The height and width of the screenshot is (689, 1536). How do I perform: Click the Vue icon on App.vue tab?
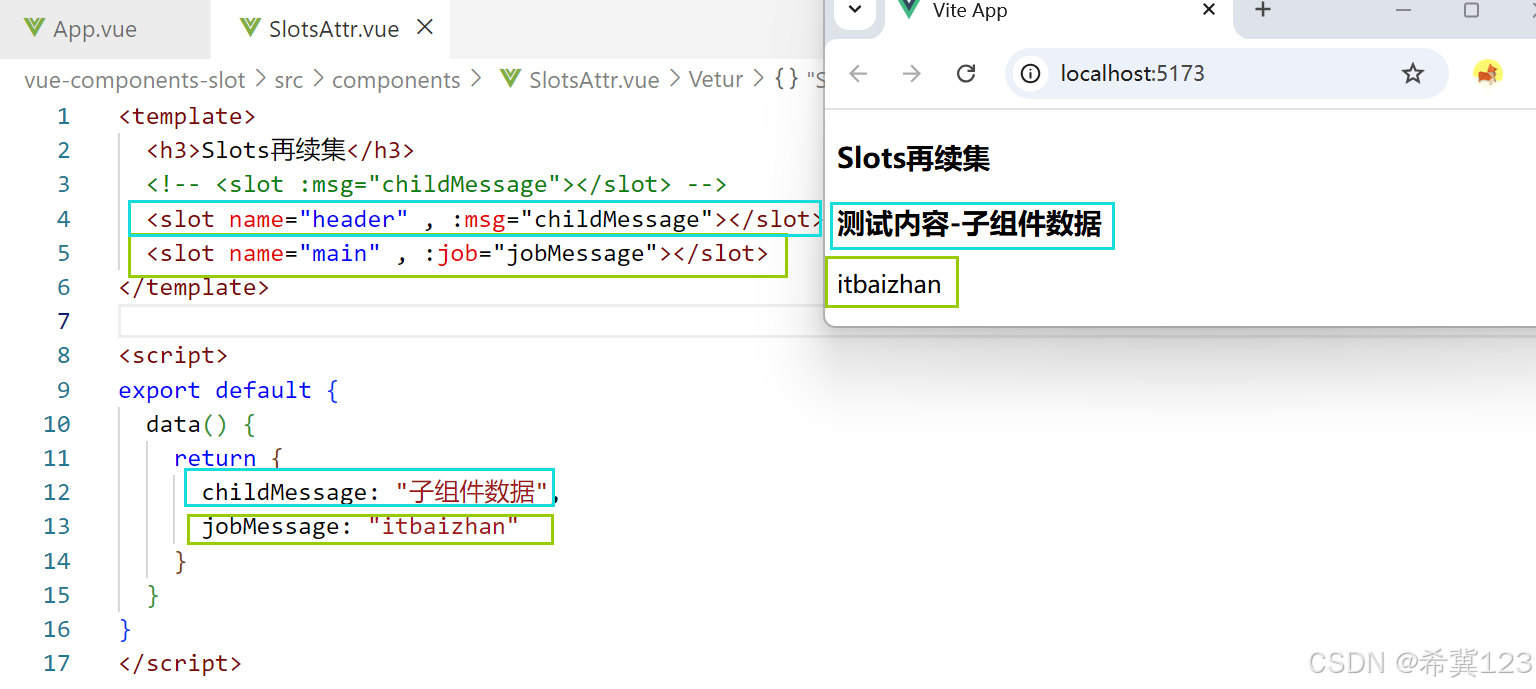pyautogui.click(x=34, y=28)
